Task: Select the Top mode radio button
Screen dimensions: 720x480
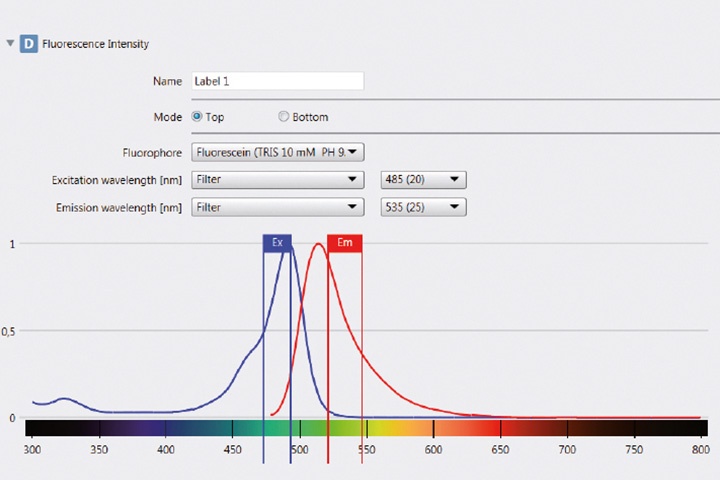Action: coord(197,117)
